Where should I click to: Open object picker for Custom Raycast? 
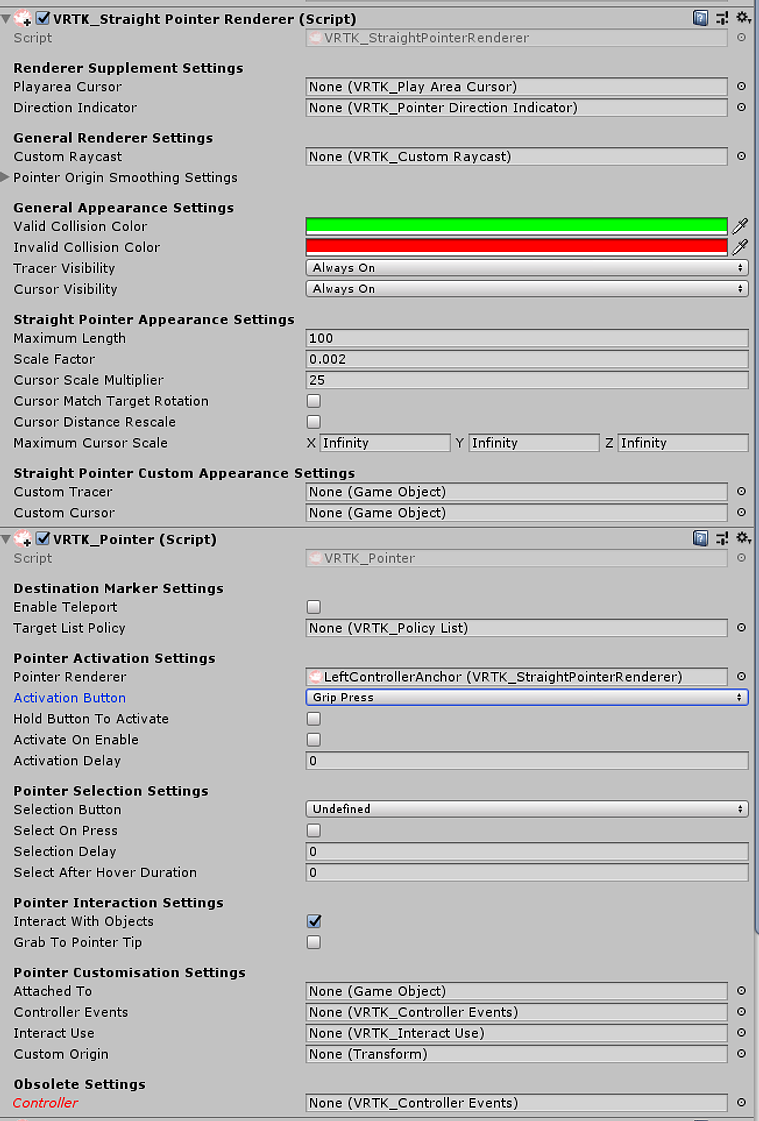coord(741,156)
